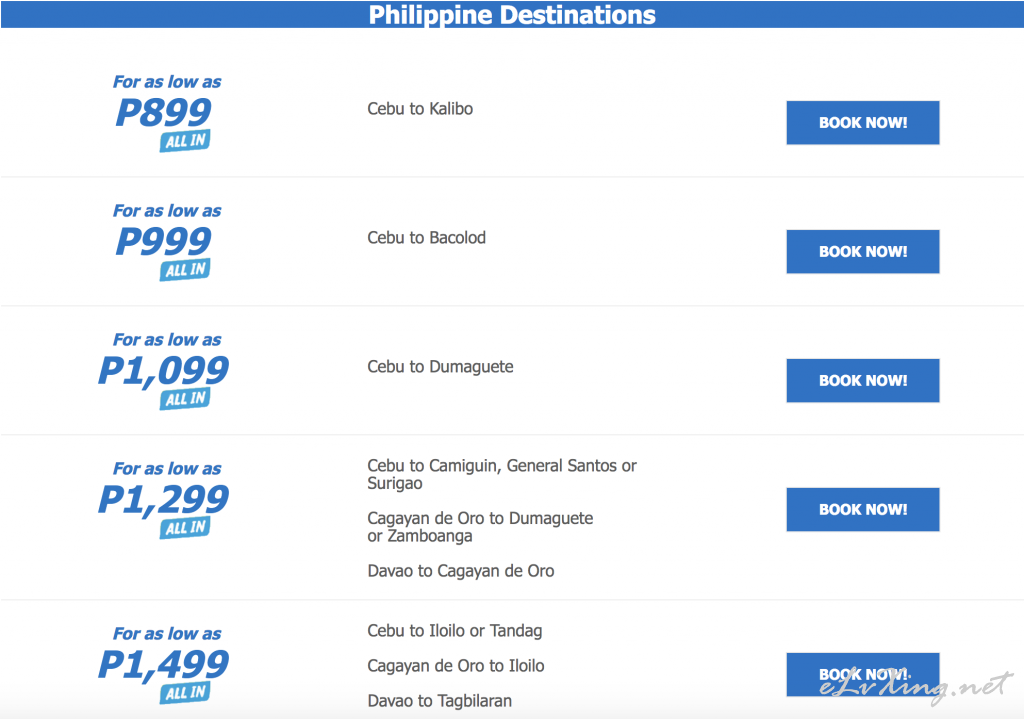Click the Cebu to Bacolod route text
This screenshot has height=719, width=1024.
(x=426, y=238)
